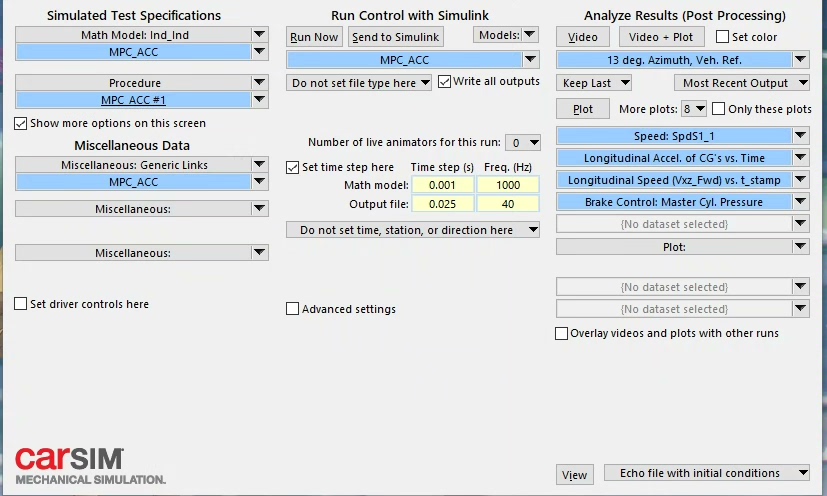Open first {No dataset selected} plot dropdown
The height and width of the screenshot is (496, 827).
(801, 224)
